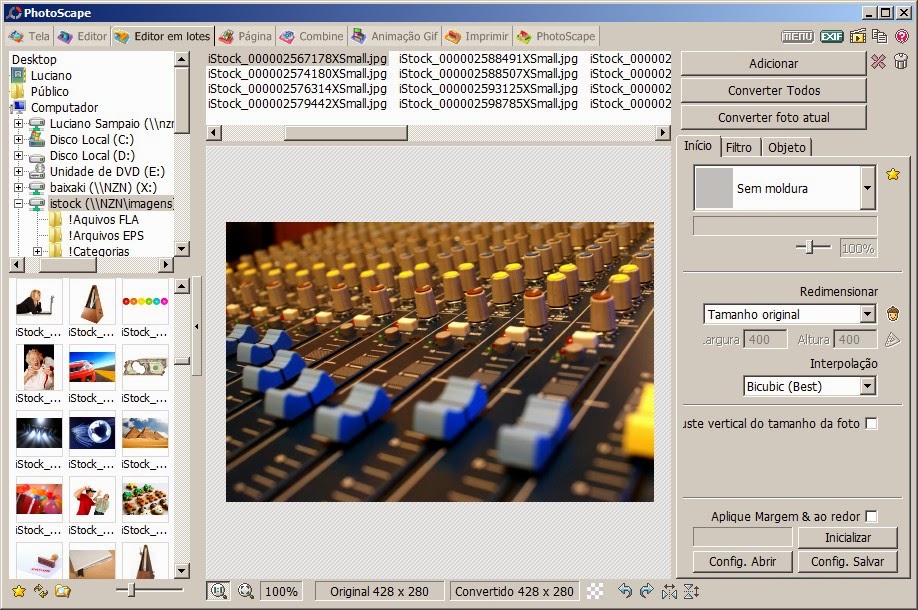Viewport: 918px width, 610px height.
Task: Click the file list horizontal scrollbar thumb
Action: 345,133
